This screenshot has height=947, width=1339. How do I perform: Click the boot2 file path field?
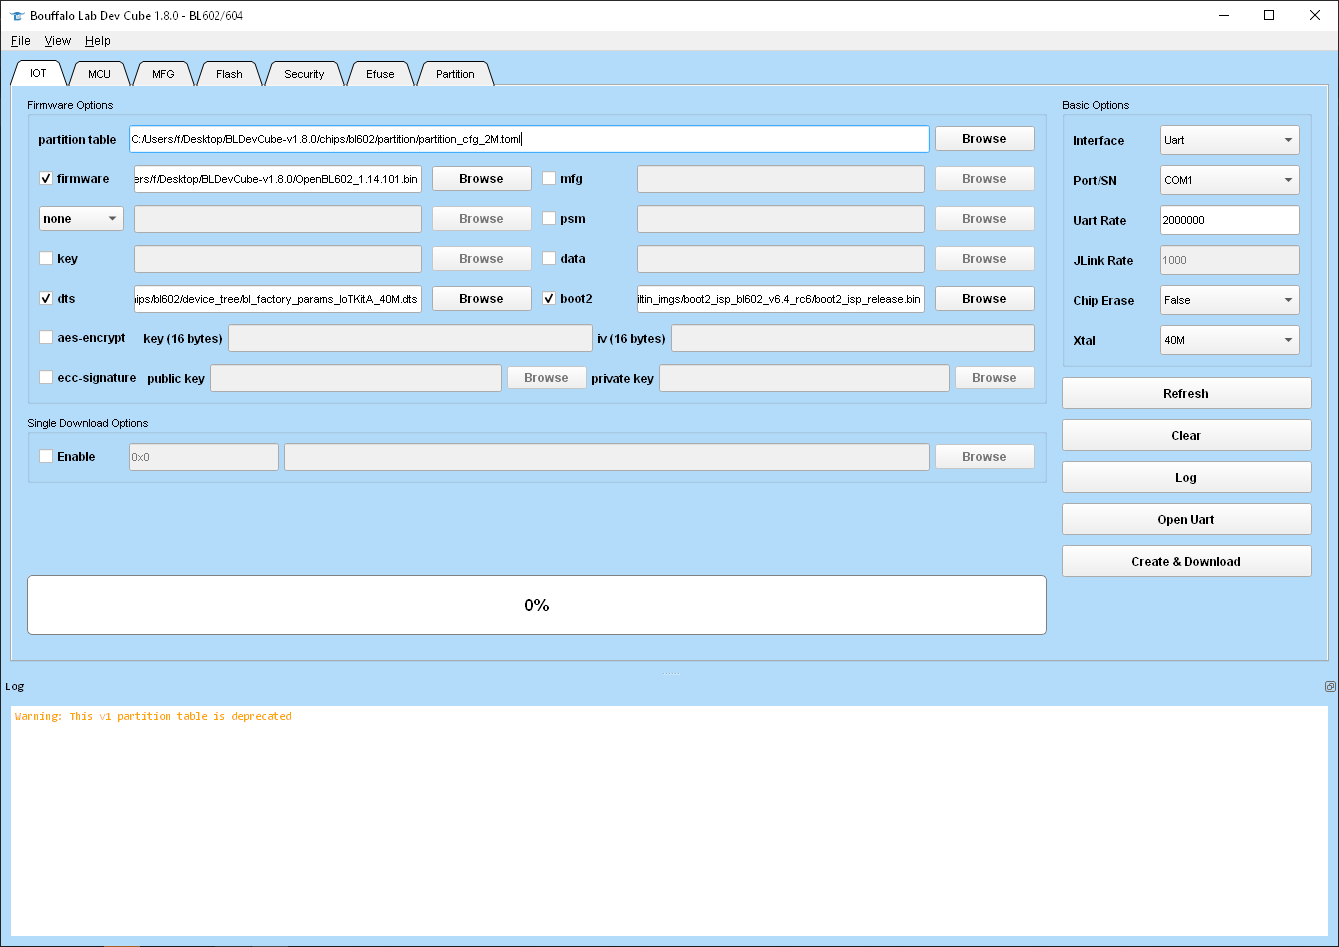tap(781, 299)
